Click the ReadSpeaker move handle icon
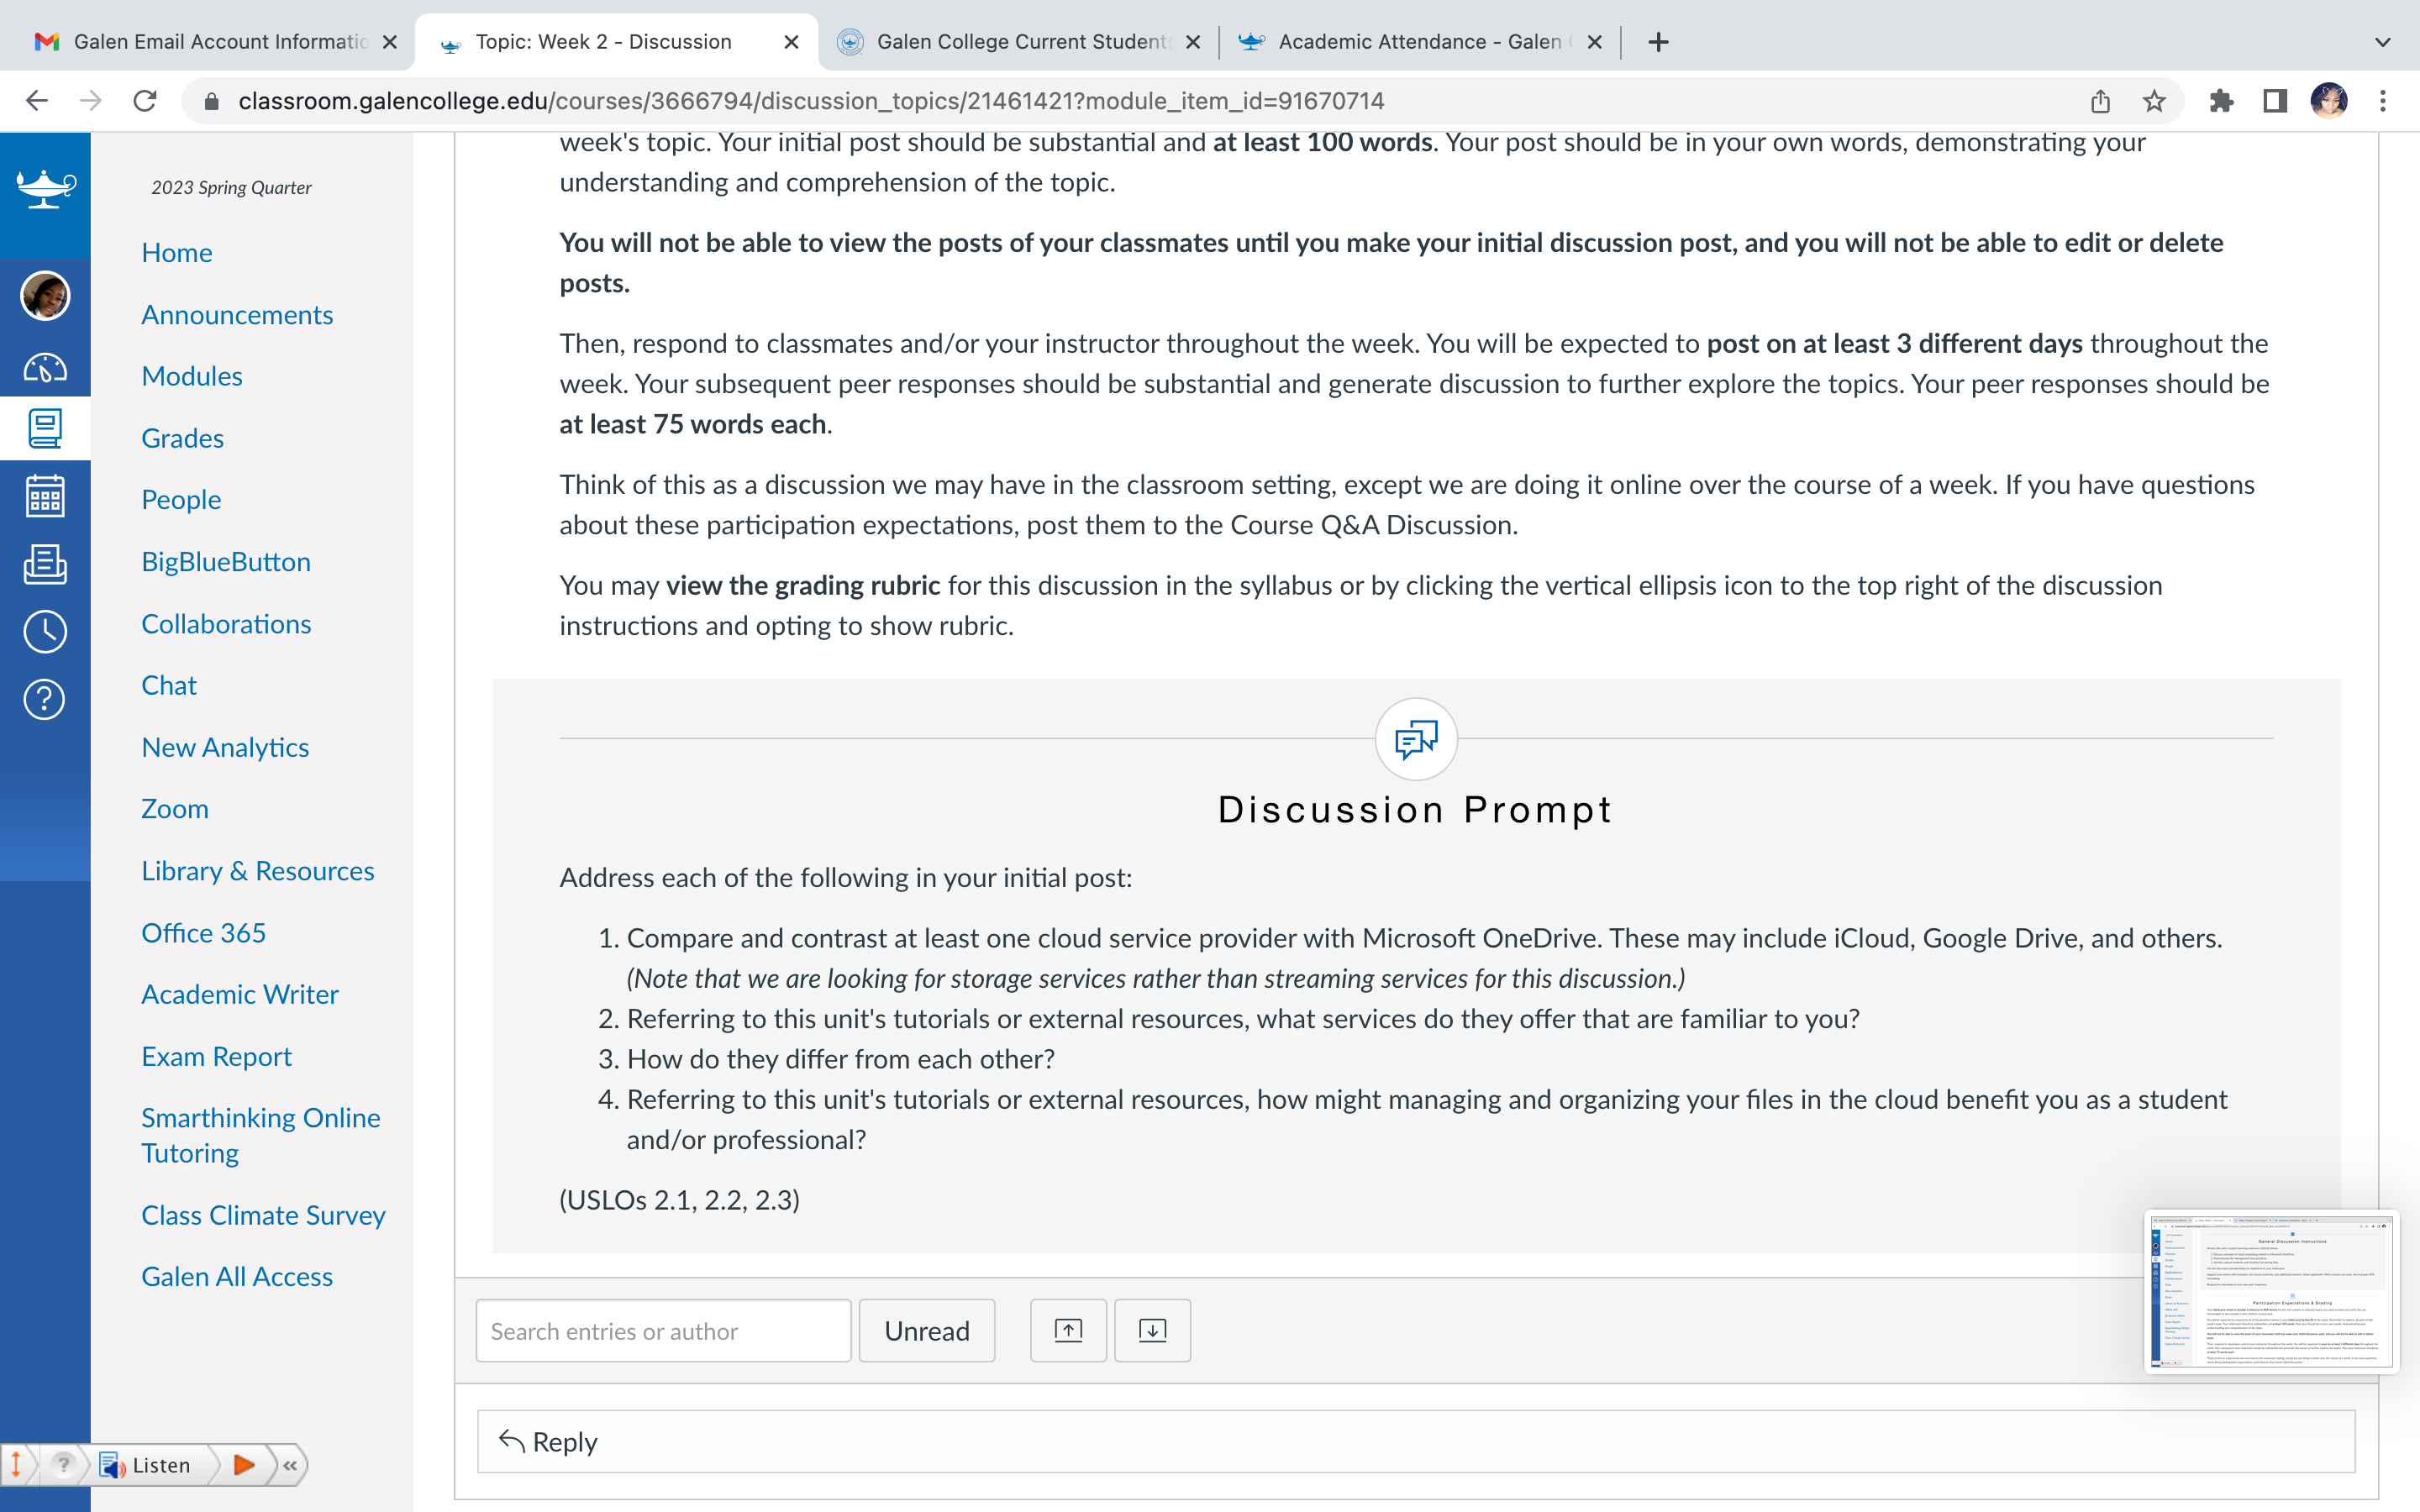 16,1466
